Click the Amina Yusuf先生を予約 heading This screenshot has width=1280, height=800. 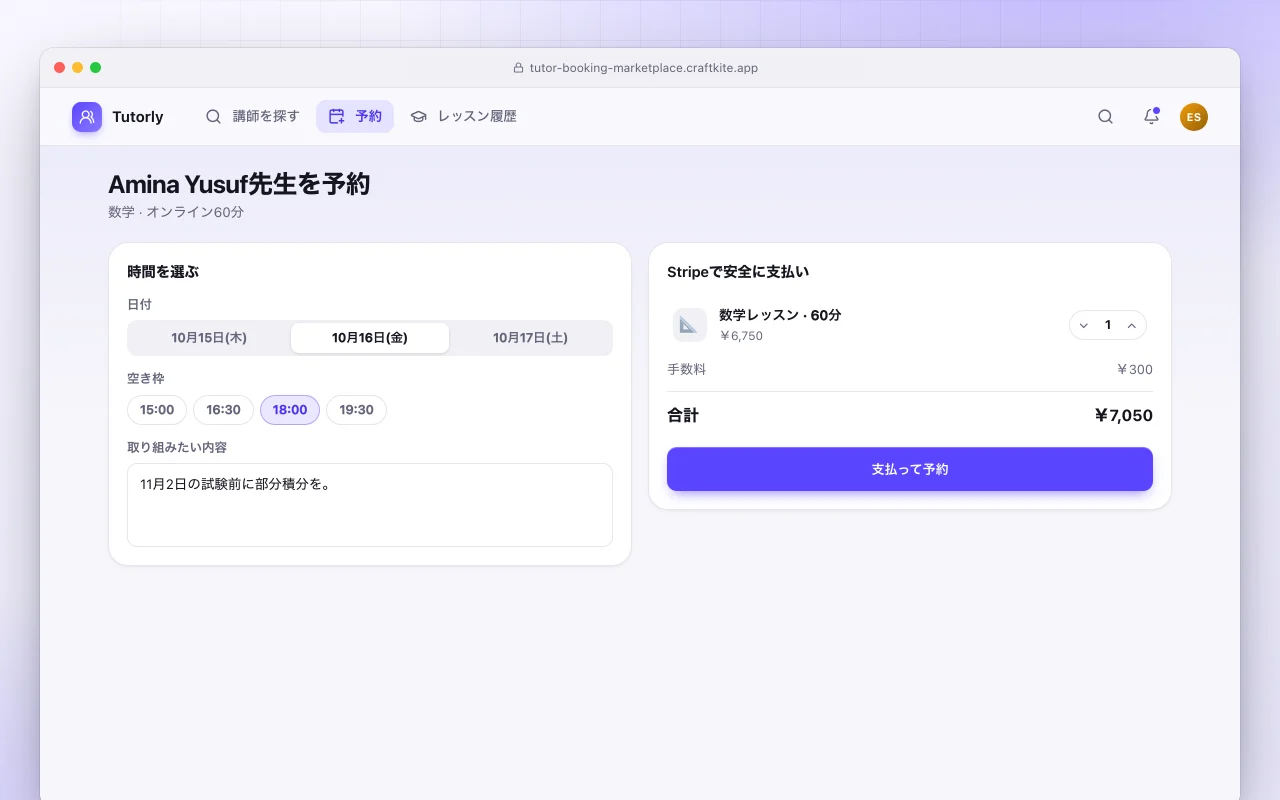[x=239, y=184]
